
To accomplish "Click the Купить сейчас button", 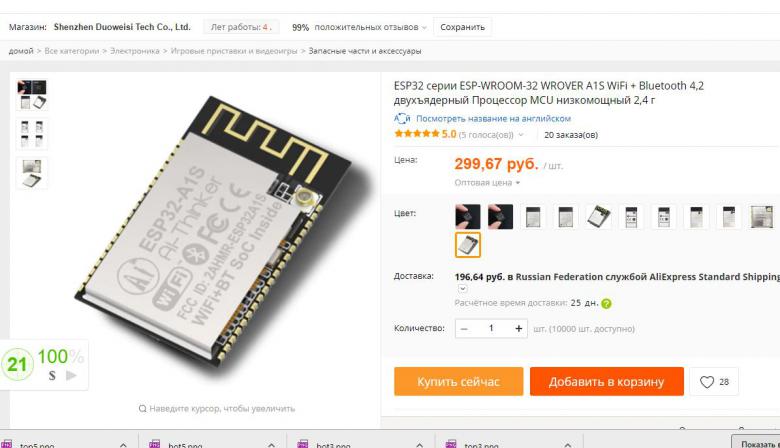I will point(458,381).
